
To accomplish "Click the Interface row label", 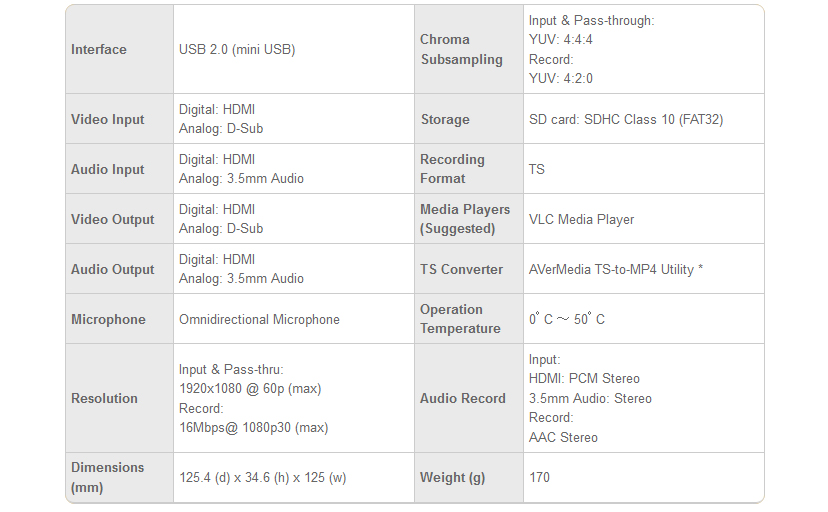I will click(99, 49).
